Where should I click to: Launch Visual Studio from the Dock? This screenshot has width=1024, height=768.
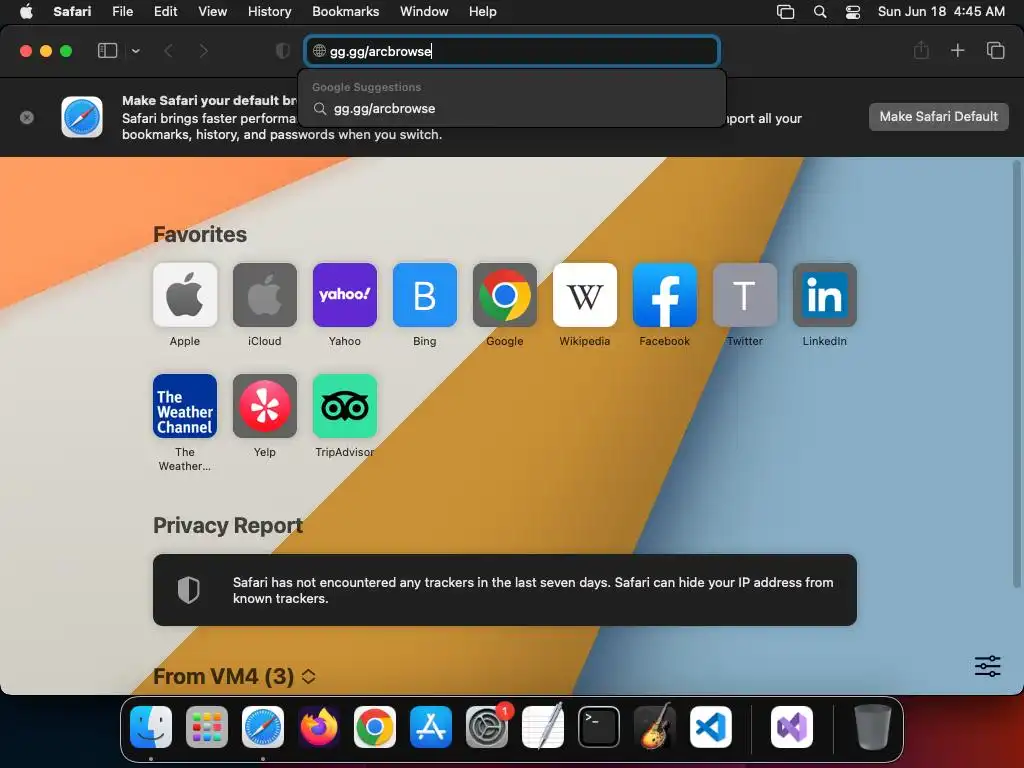tap(792, 727)
